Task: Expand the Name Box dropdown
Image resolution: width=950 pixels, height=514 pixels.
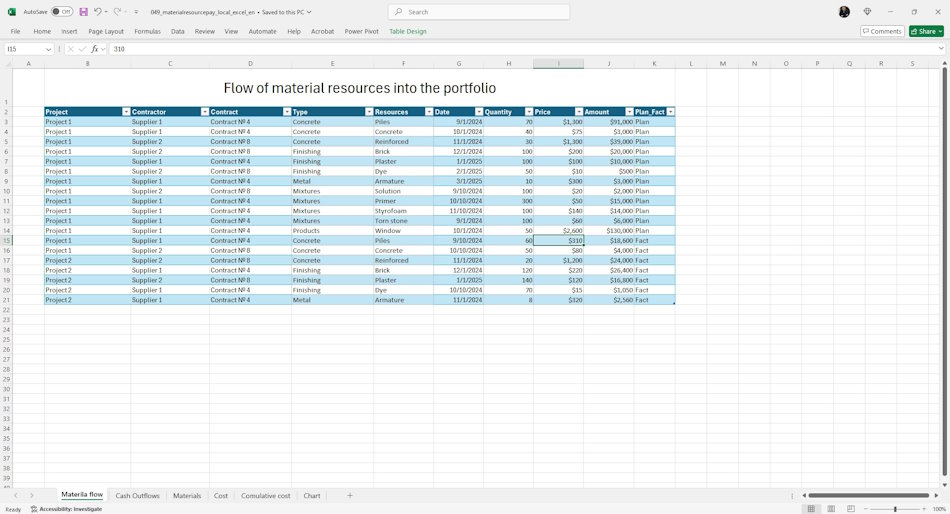Action: [x=48, y=49]
